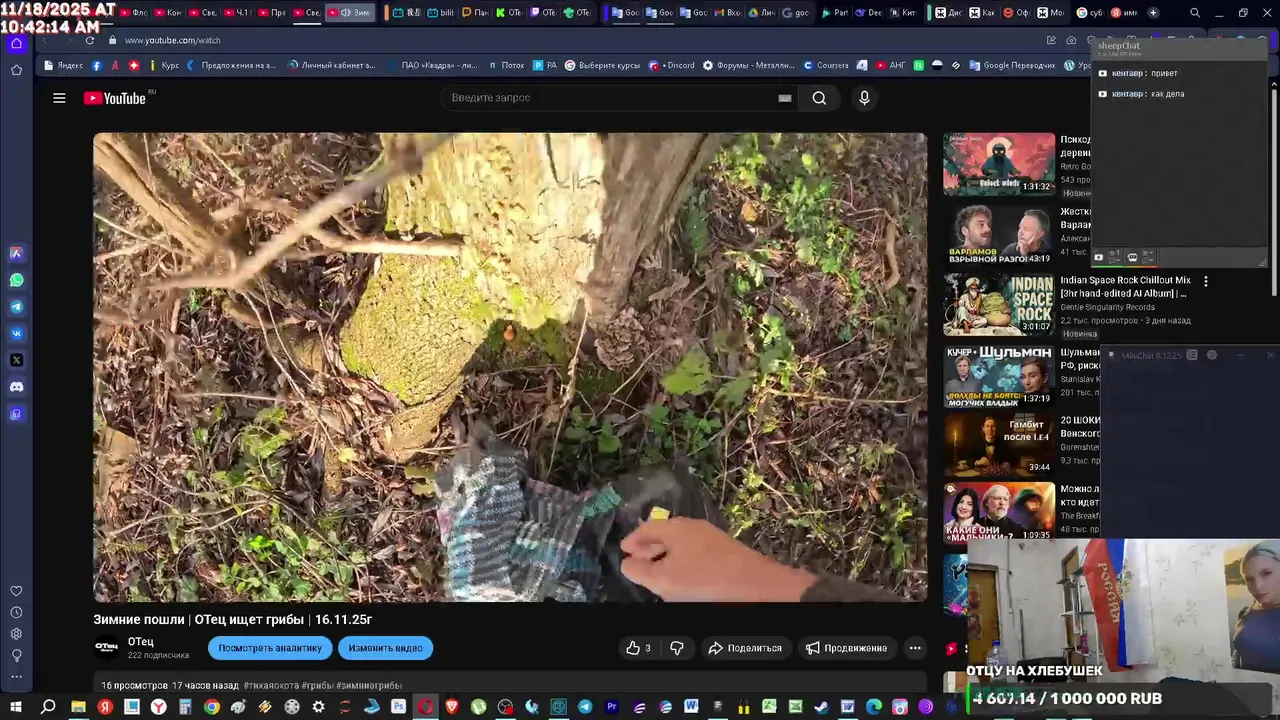Image resolution: width=1280 pixels, height=720 pixels.
Task: Click Посмотреть аналитику button
Action: (270, 648)
